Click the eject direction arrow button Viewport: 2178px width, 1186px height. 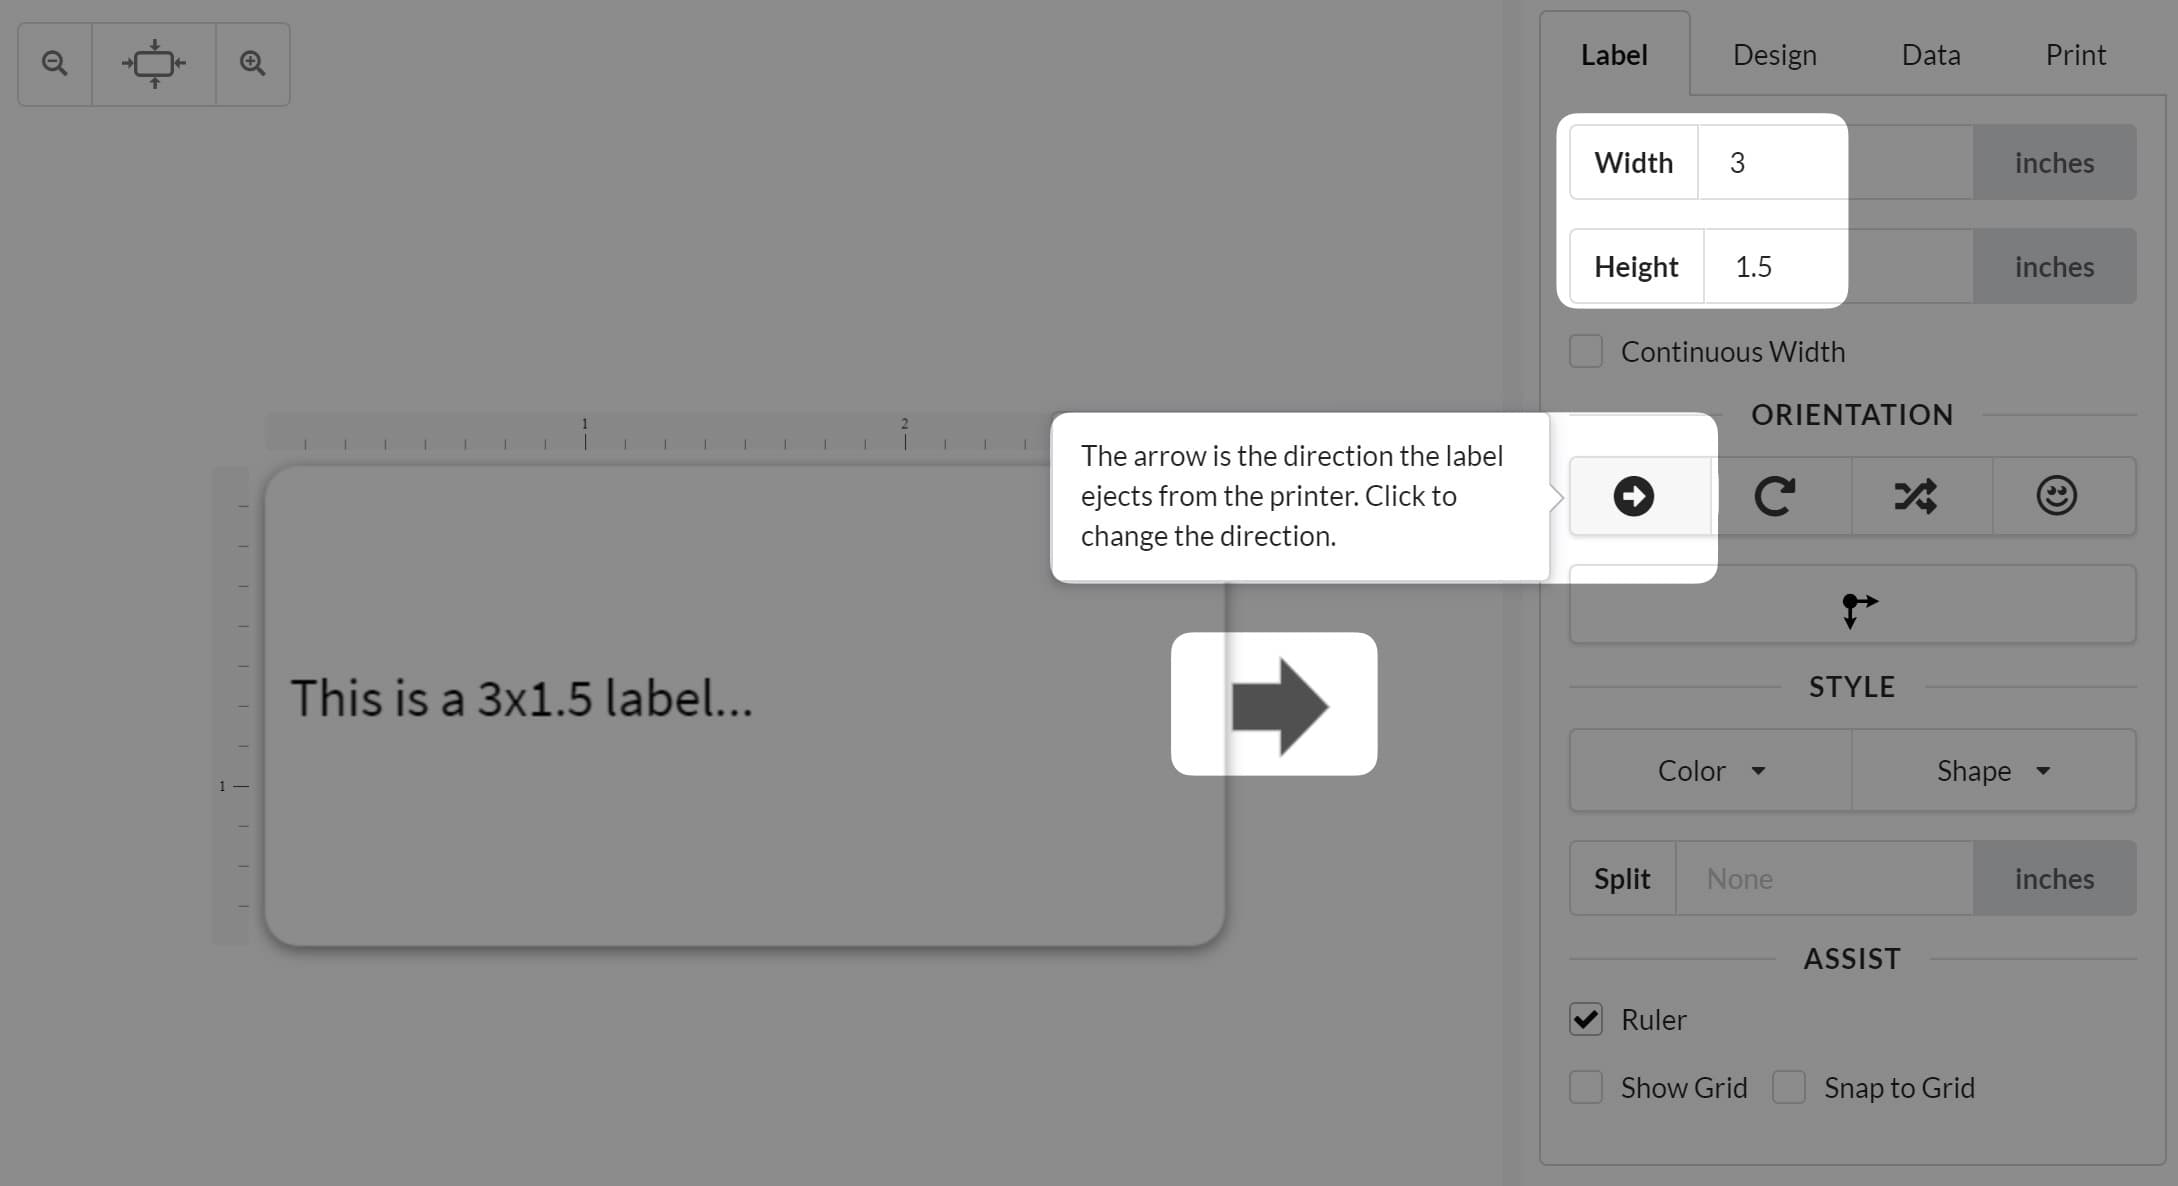coord(1633,496)
